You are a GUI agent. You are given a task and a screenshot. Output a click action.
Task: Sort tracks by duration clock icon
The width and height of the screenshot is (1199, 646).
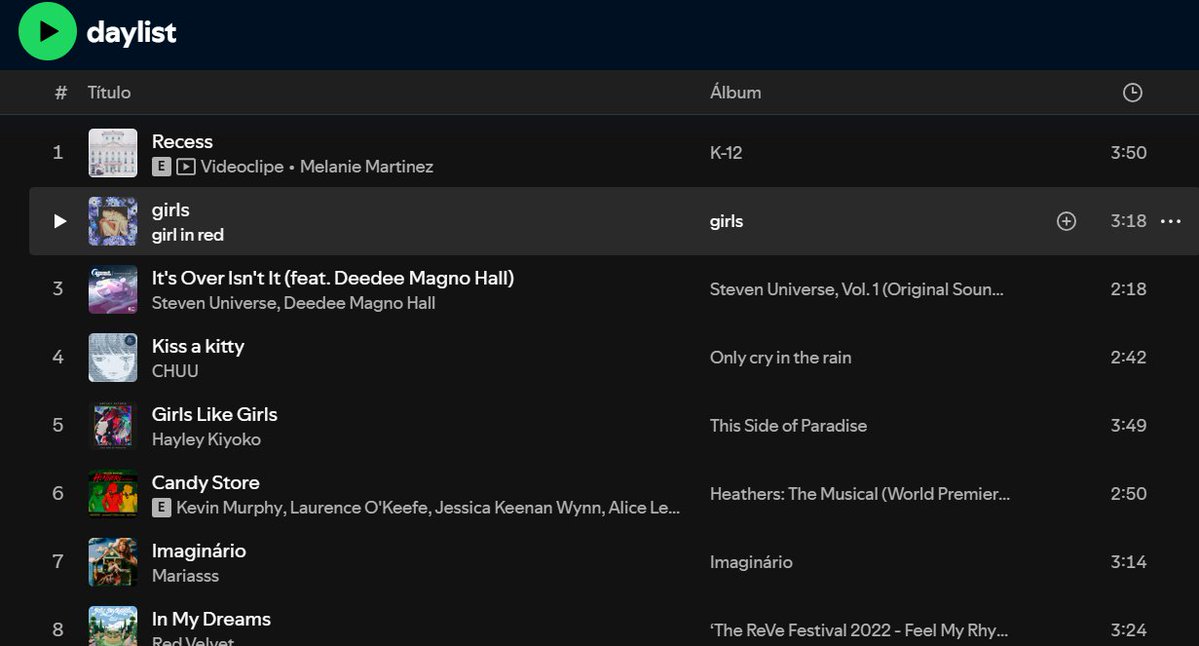(x=1132, y=93)
